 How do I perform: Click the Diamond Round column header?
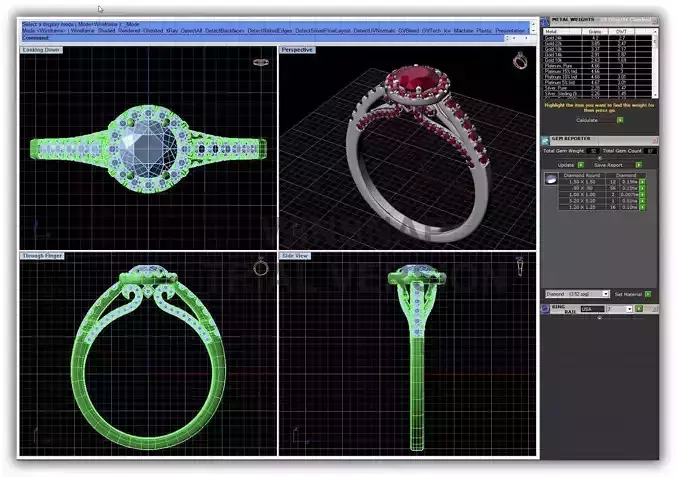582,175
